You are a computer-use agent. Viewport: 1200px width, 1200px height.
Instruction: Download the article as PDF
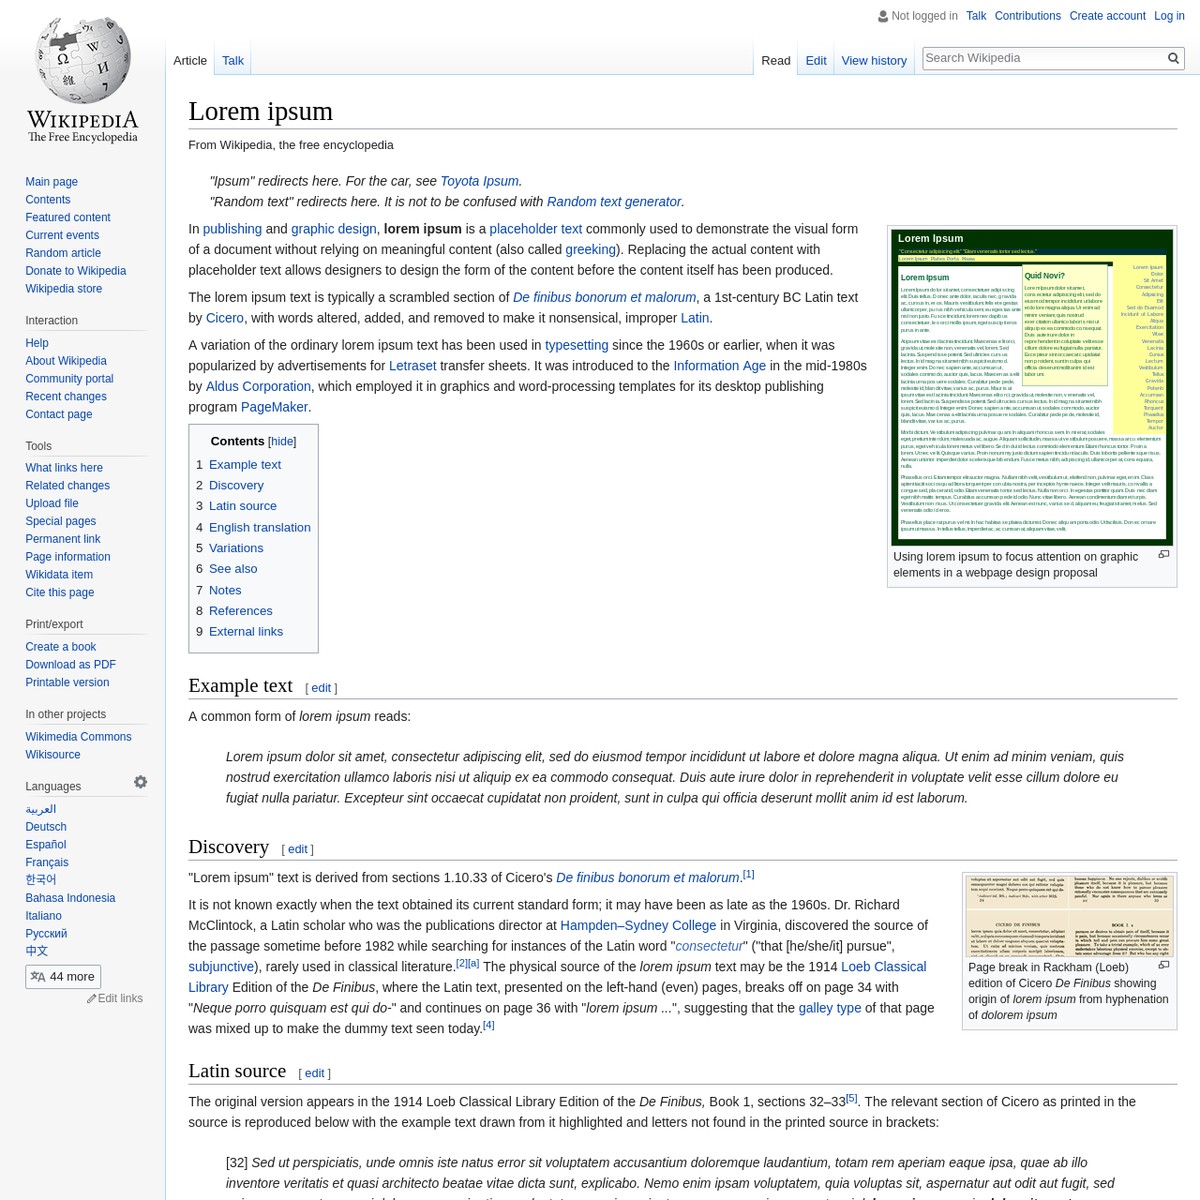(x=70, y=664)
